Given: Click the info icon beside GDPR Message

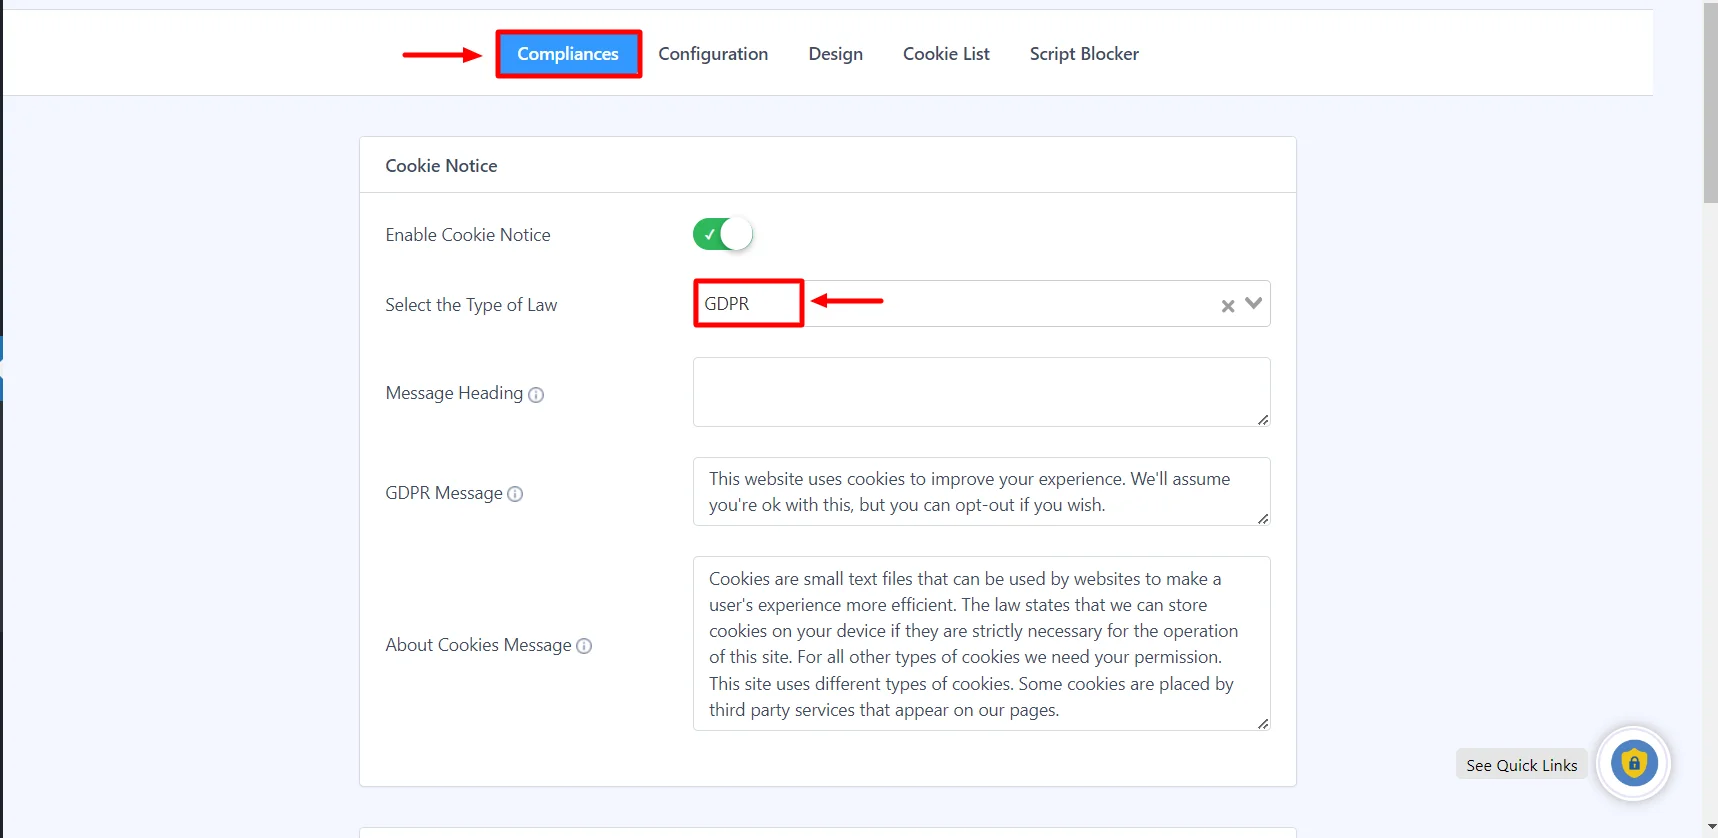Looking at the screenshot, I should 515,494.
